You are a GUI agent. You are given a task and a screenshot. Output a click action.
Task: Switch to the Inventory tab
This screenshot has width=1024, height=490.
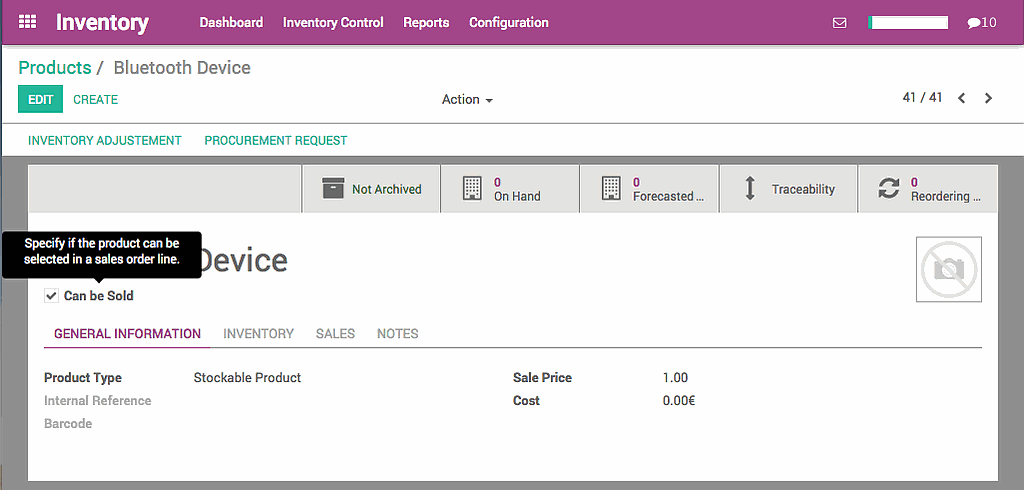tap(258, 334)
